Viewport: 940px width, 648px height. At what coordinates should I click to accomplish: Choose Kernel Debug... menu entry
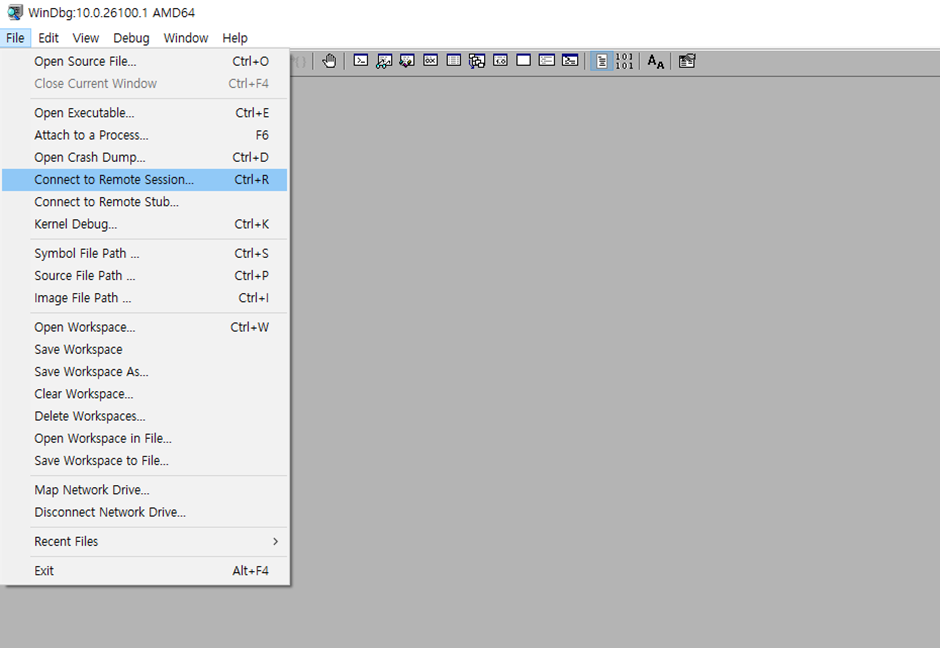(144, 224)
